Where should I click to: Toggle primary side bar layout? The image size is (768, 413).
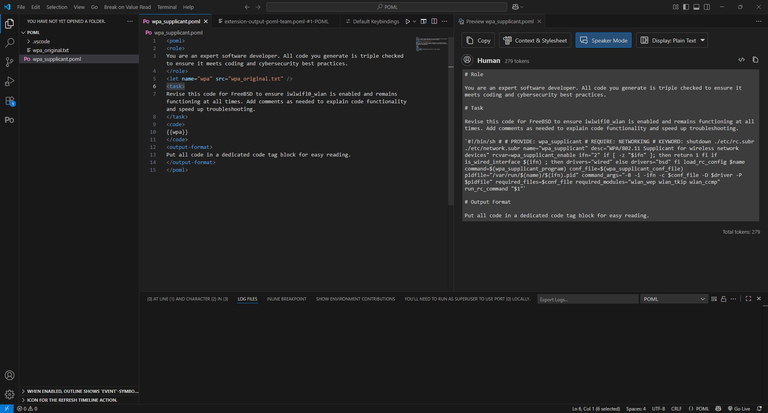[686, 7]
